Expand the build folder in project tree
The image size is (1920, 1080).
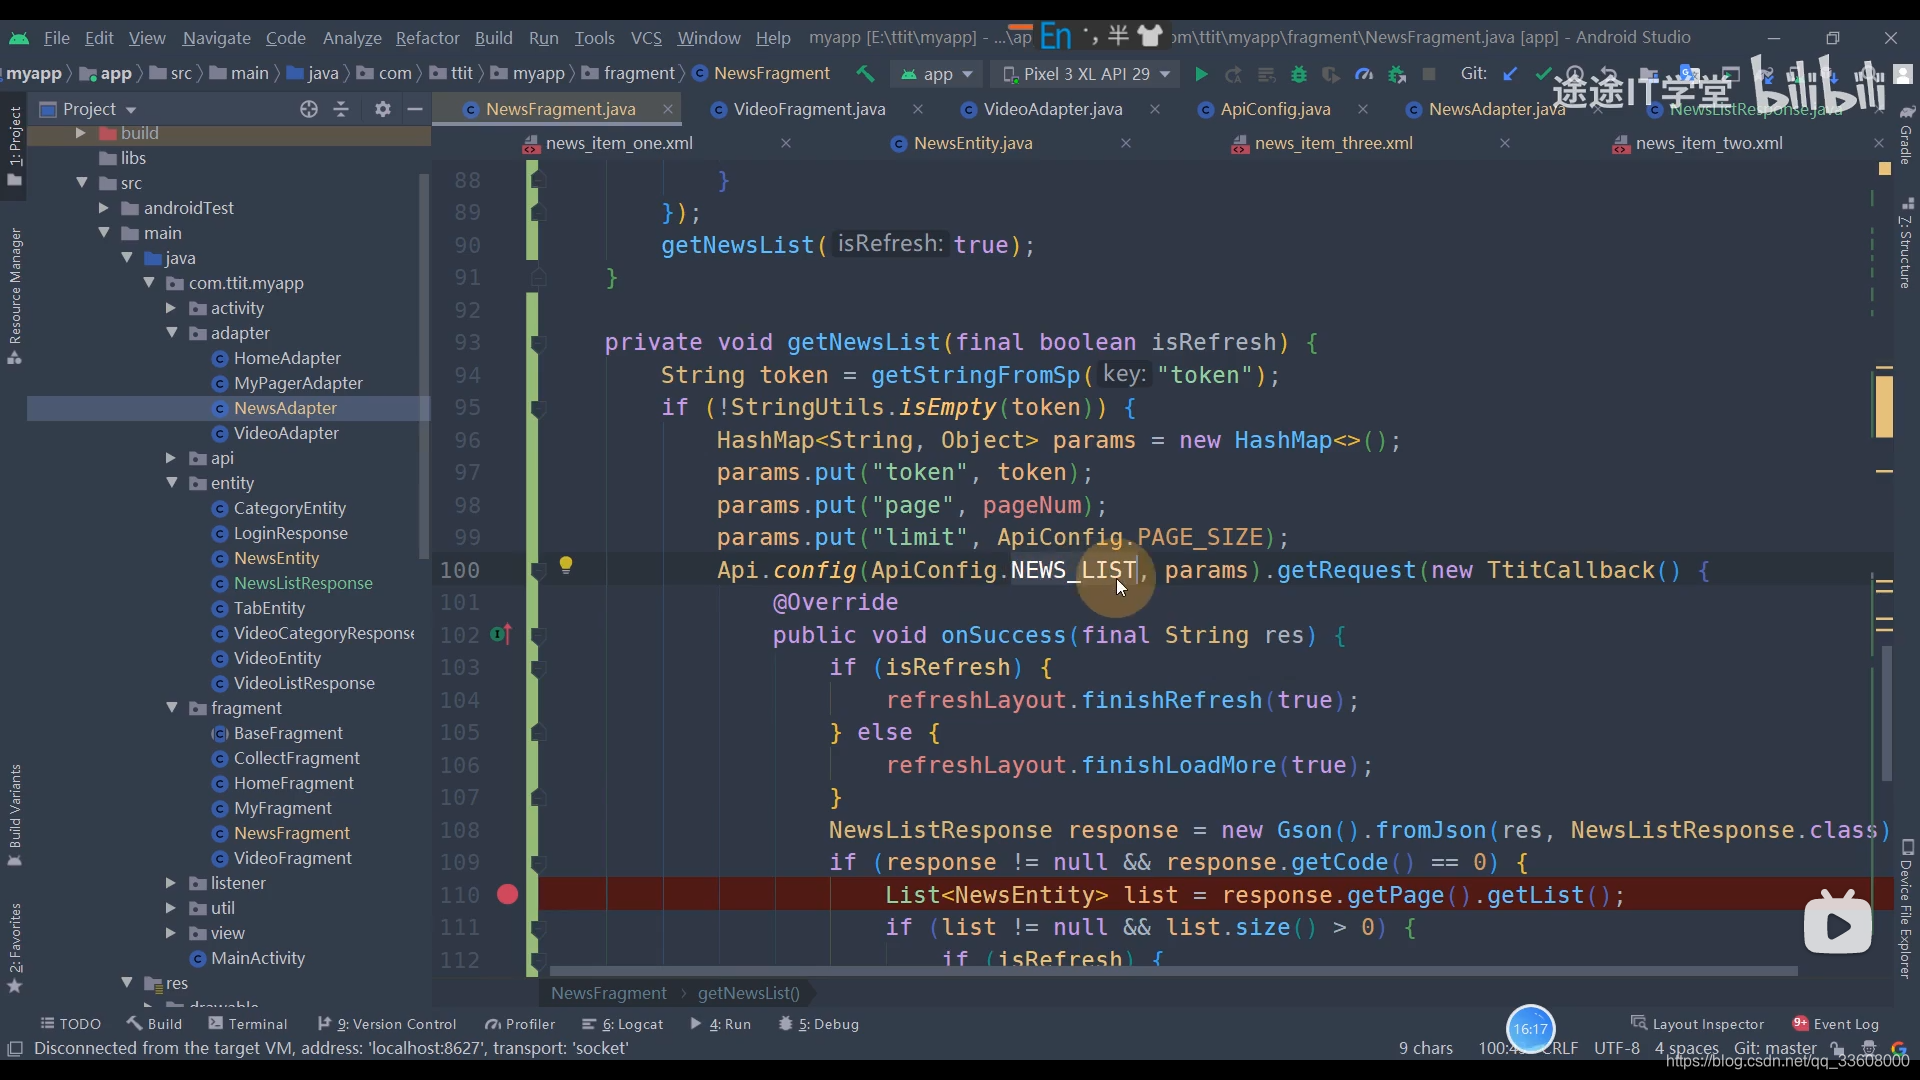[x=80, y=133]
